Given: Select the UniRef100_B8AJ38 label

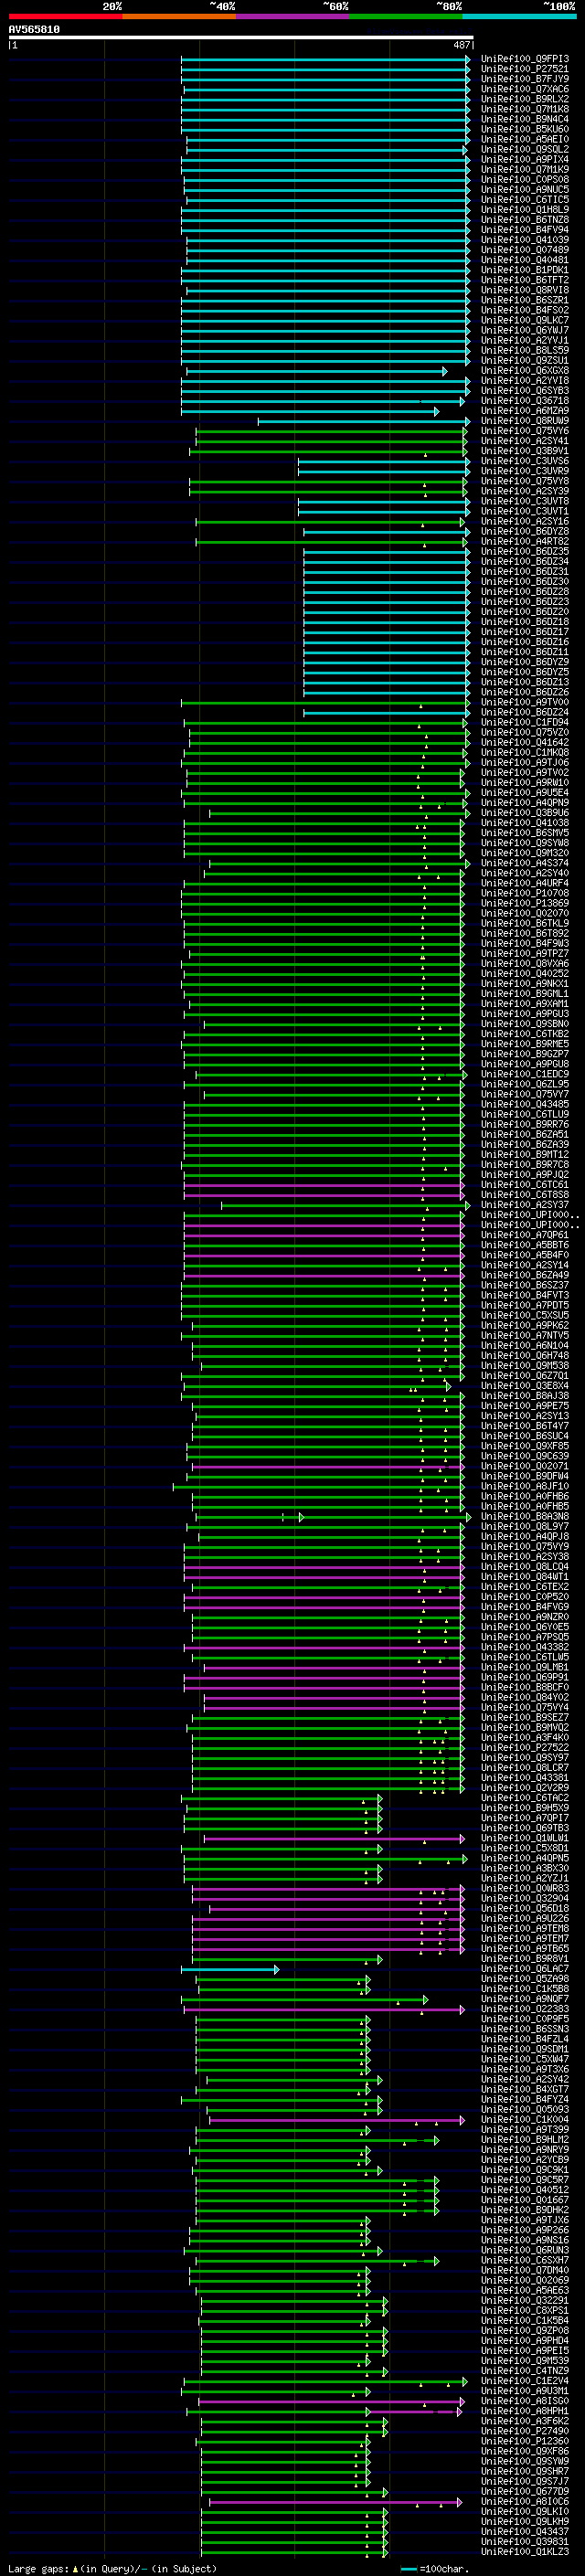Looking at the screenshot, I should 525,1396.
